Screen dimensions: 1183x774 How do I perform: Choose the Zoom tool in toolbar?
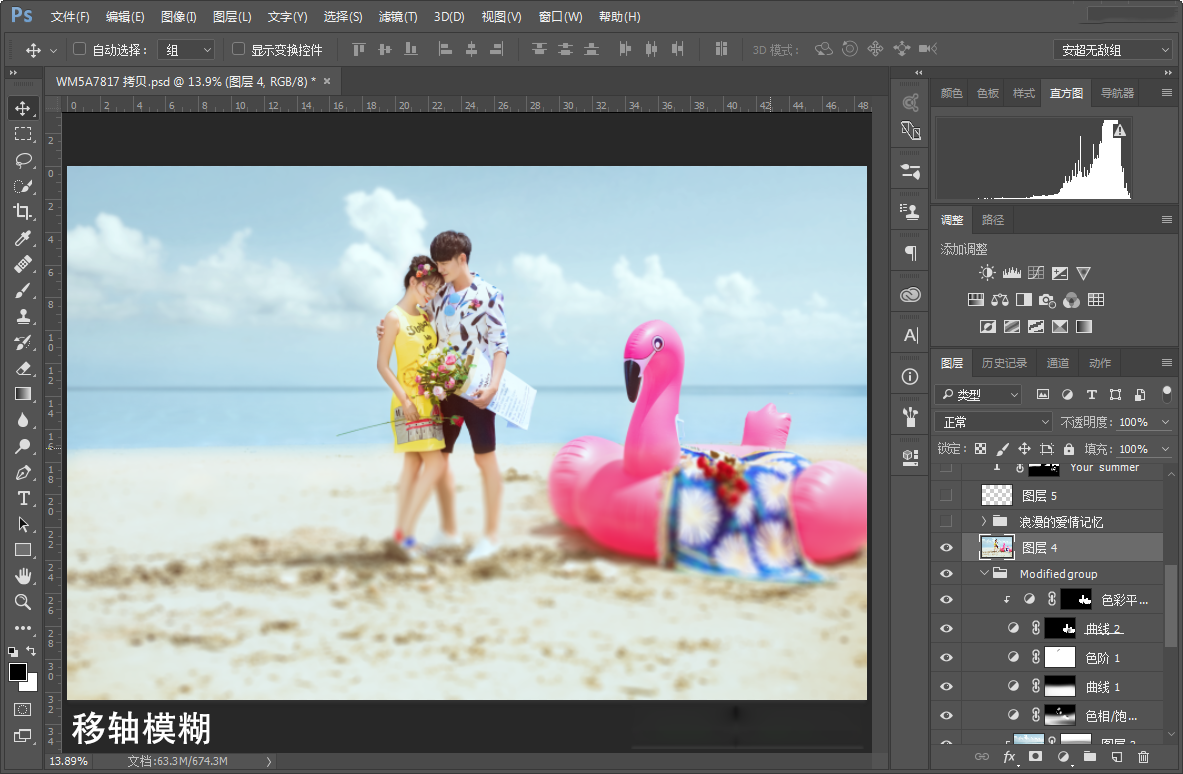tap(23, 602)
